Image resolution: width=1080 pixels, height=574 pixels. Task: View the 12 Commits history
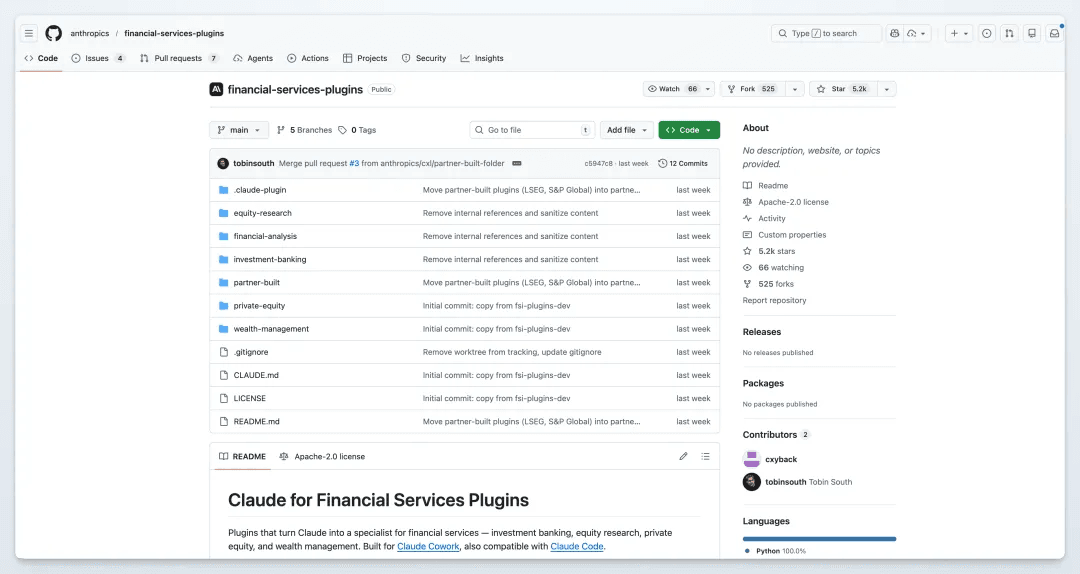(683, 163)
